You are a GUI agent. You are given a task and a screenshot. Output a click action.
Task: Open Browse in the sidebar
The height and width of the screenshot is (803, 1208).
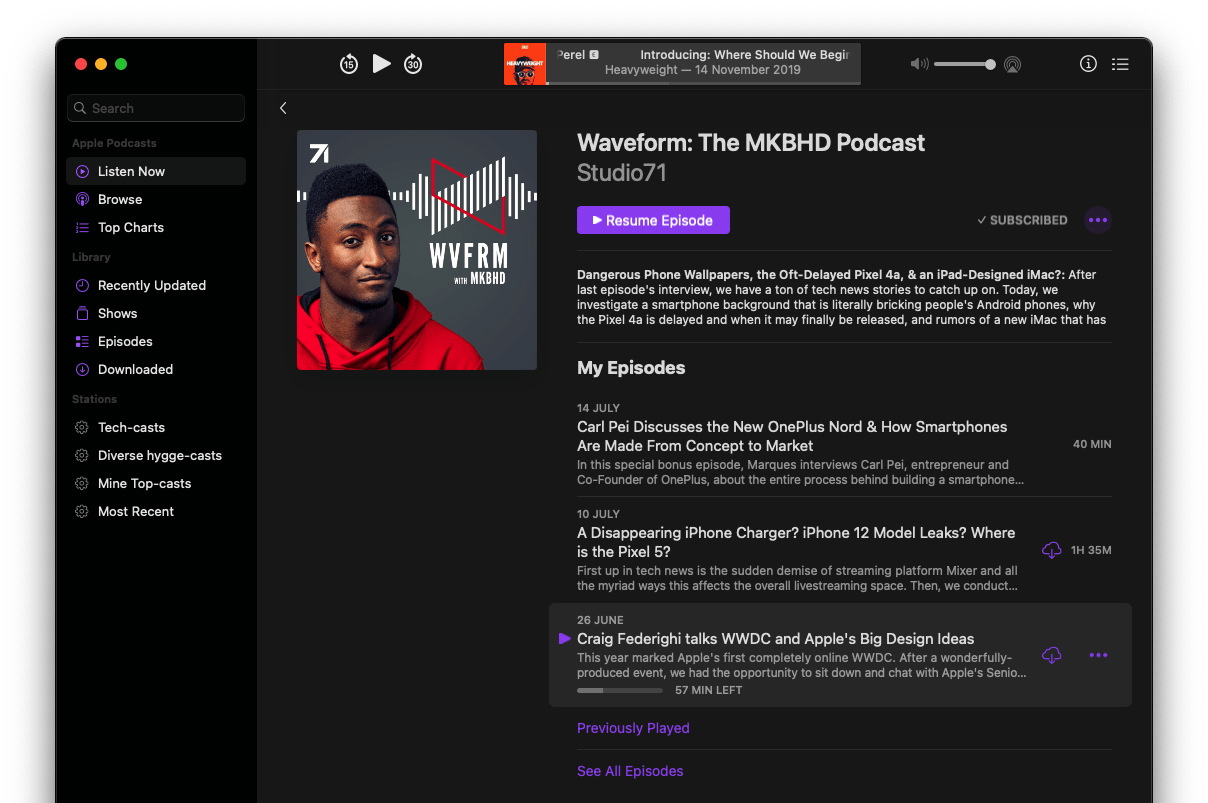coord(156,199)
